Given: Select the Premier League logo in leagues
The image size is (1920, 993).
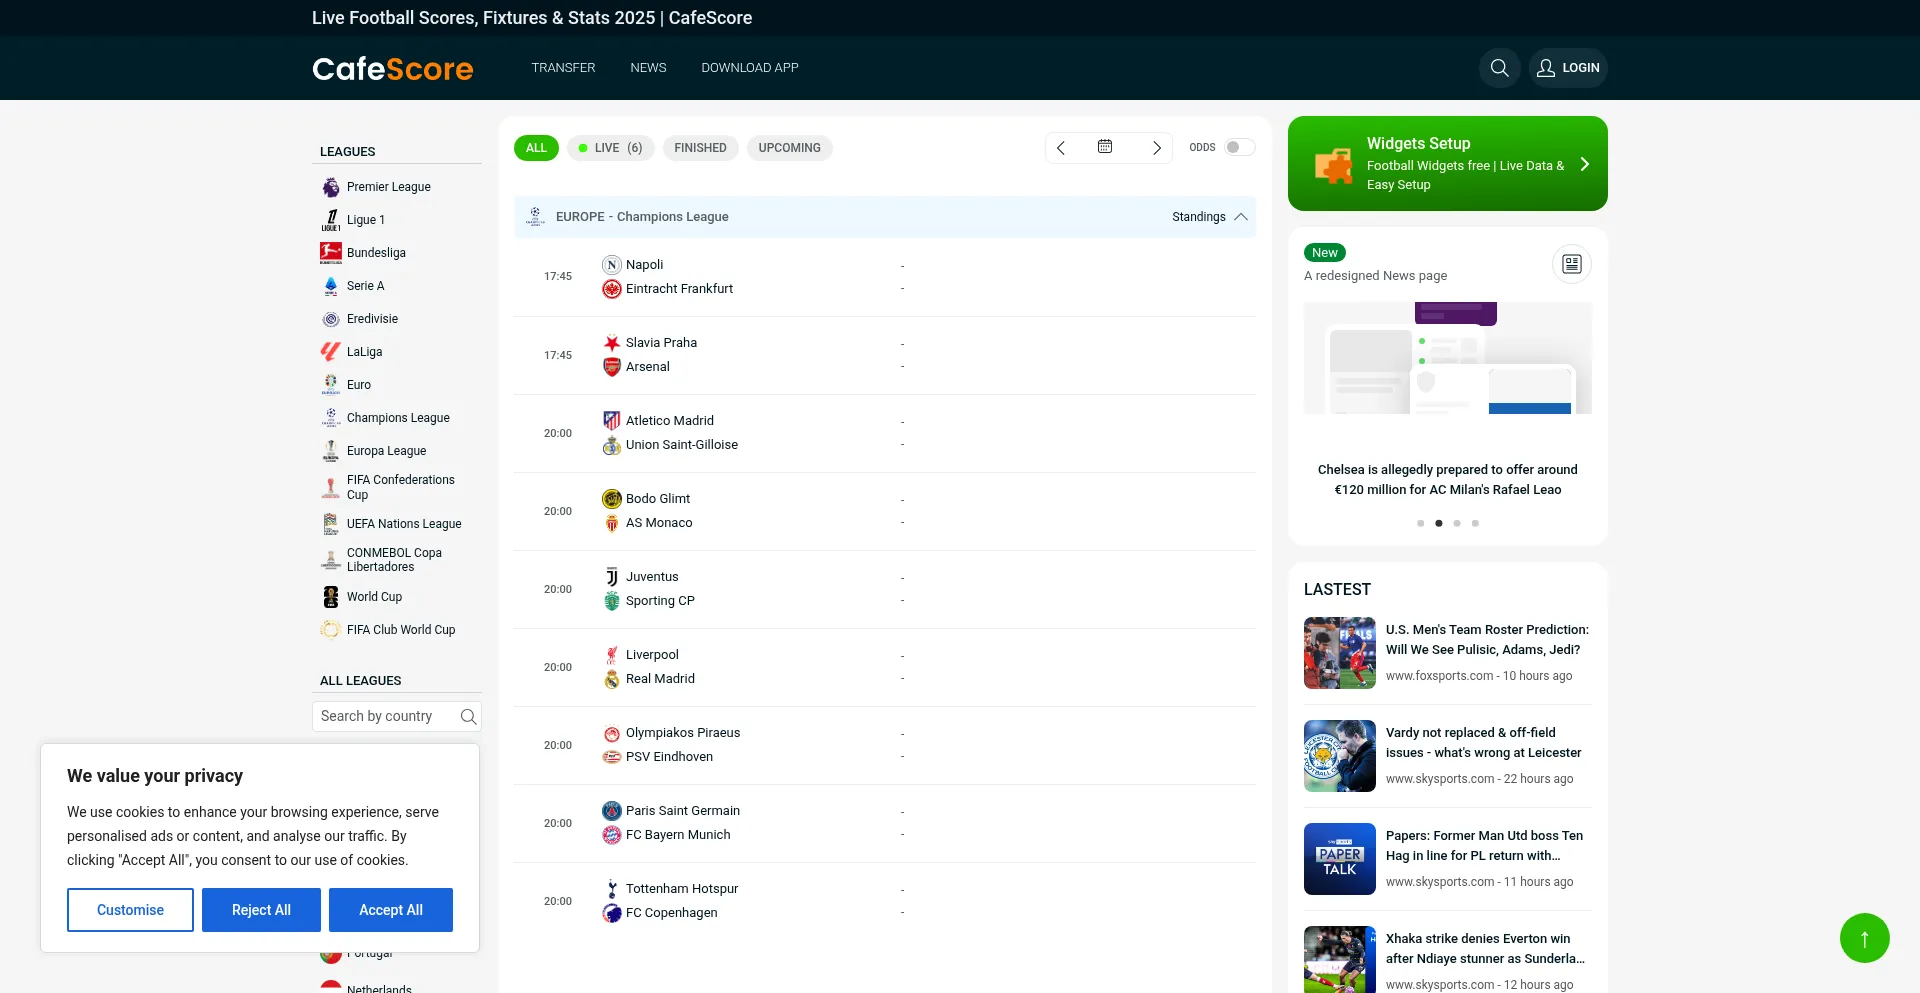Looking at the screenshot, I should (331, 187).
